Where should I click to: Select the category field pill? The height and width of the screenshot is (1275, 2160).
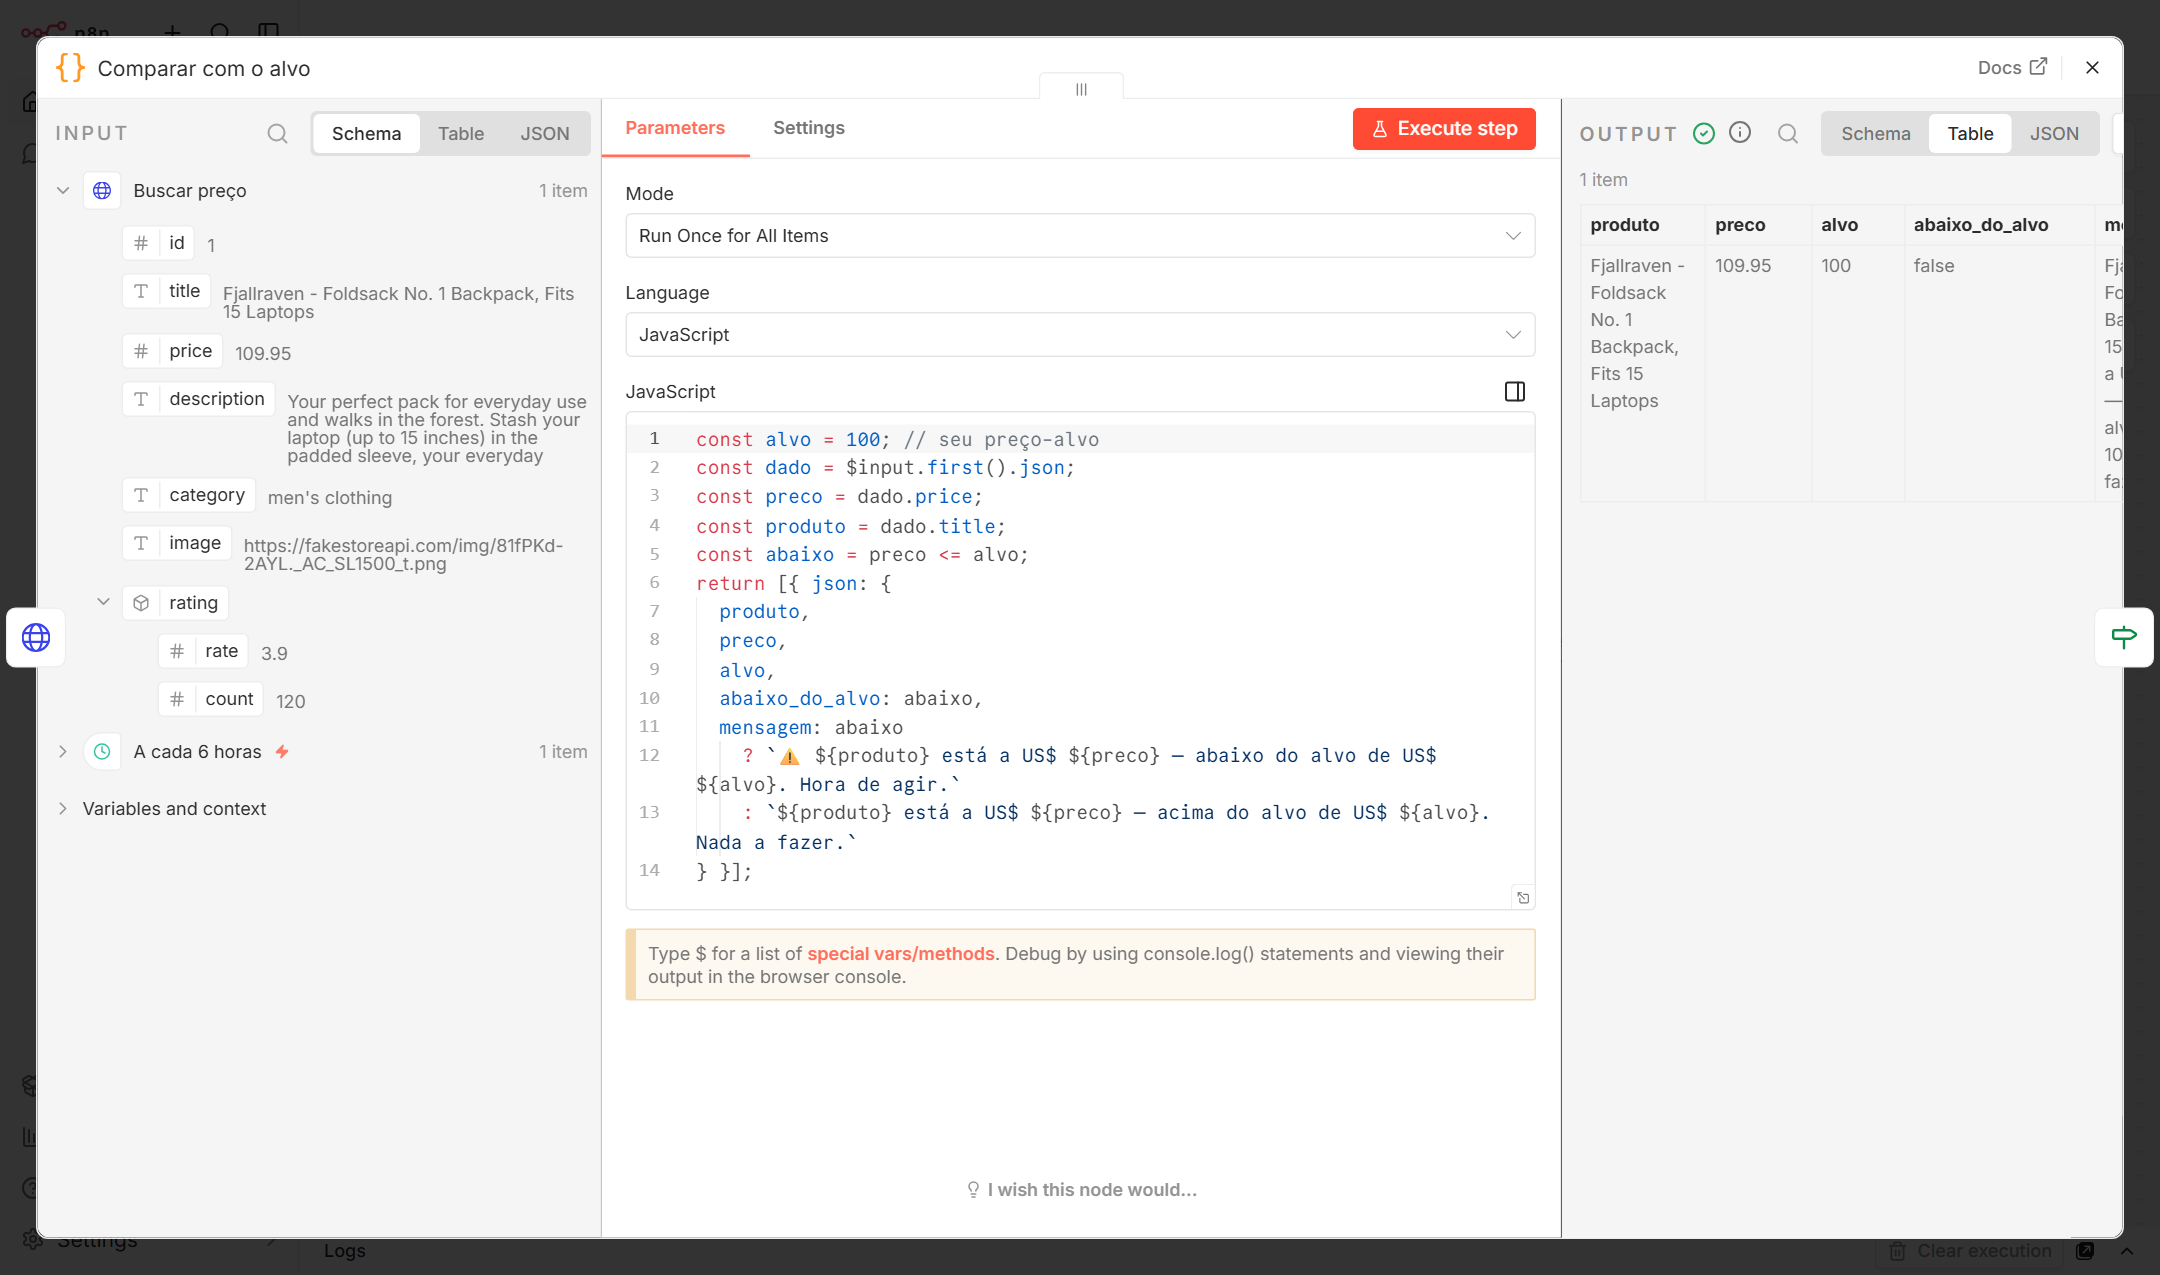tap(189, 495)
